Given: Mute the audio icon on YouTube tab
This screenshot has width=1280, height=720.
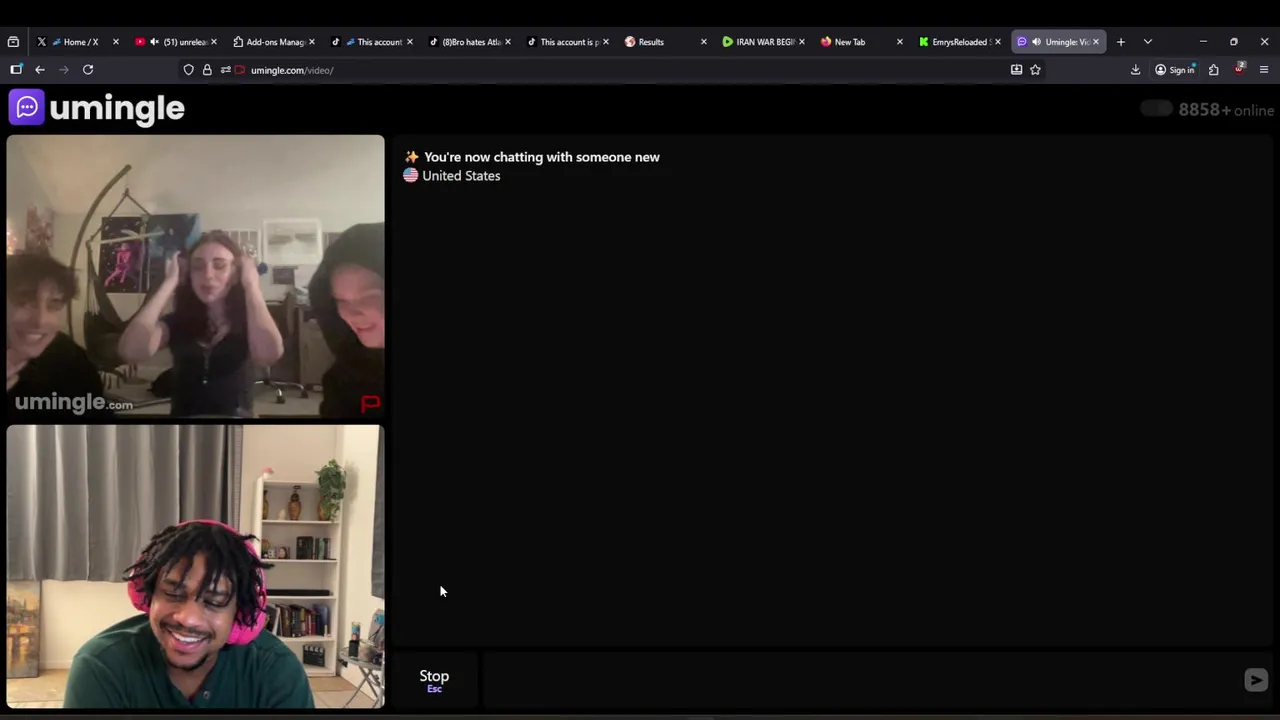Looking at the screenshot, I should (154, 42).
